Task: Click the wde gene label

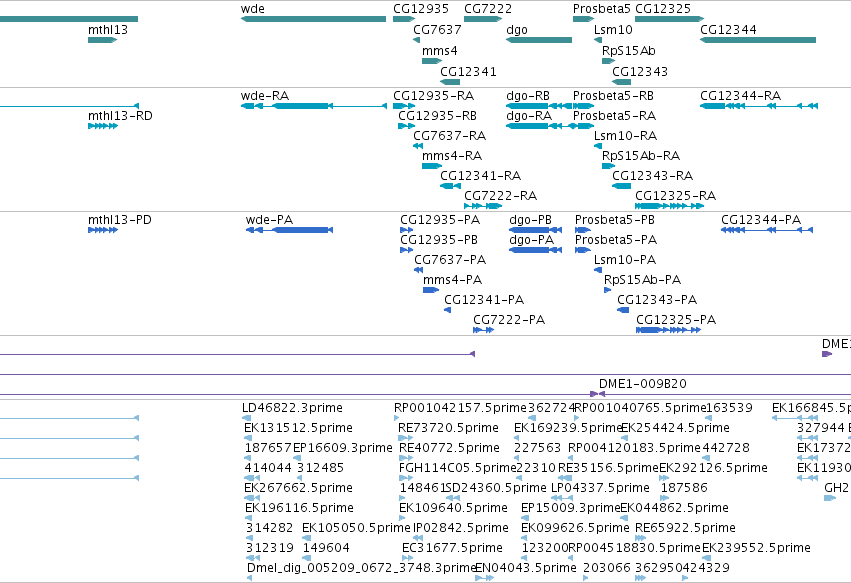Action: (253, 9)
